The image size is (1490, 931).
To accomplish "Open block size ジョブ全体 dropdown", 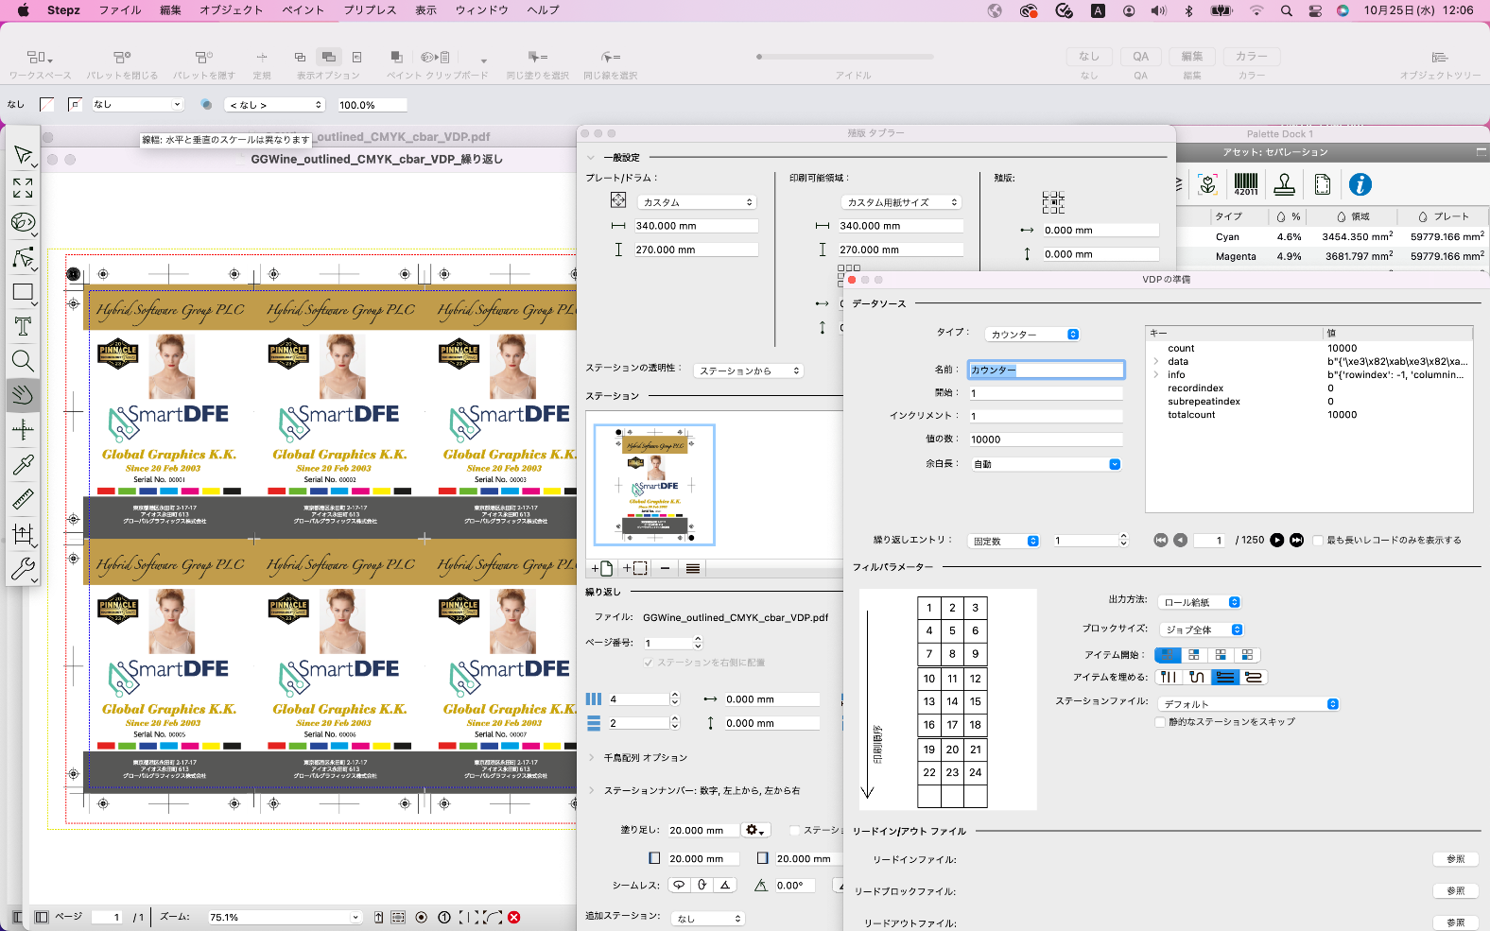I will [x=1201, y=629].
